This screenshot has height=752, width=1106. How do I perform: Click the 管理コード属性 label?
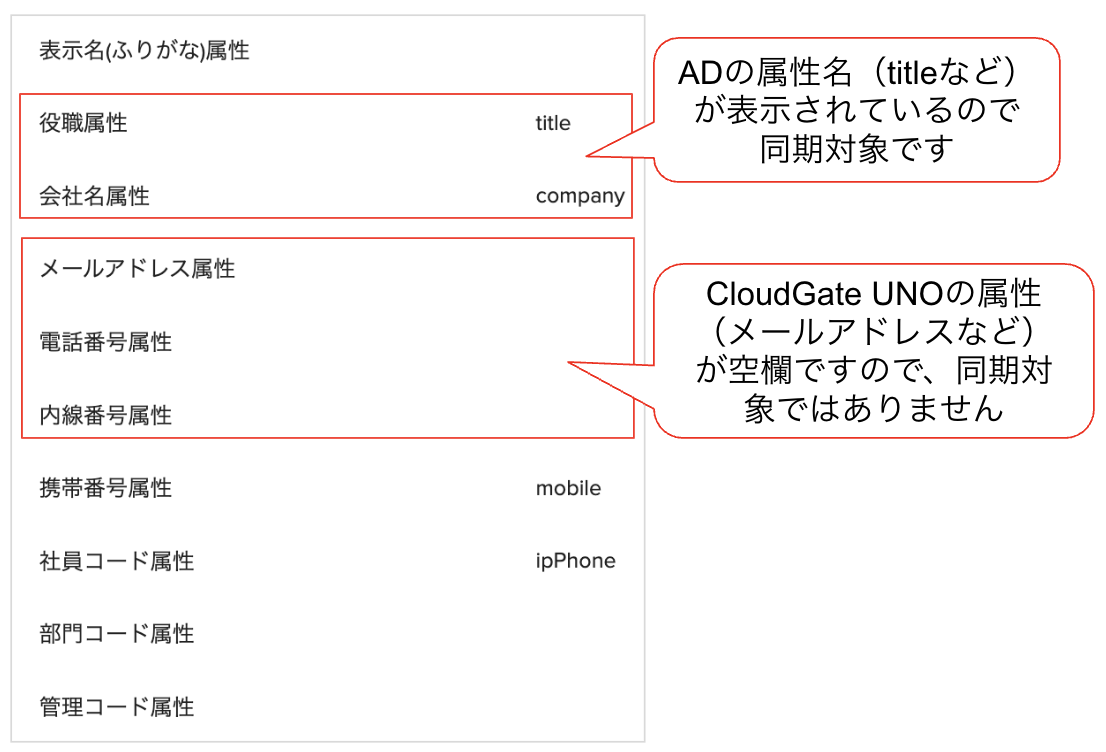[x=116, y=707]
